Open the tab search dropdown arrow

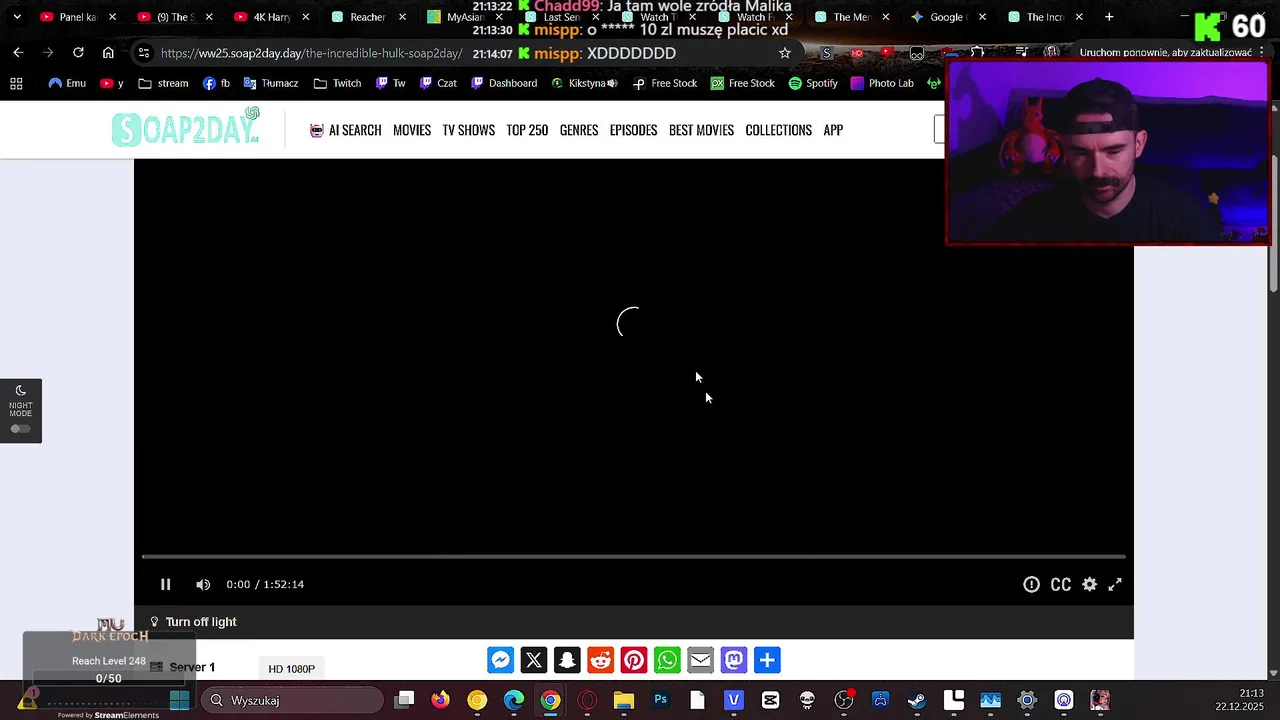(x=17, y=17)
